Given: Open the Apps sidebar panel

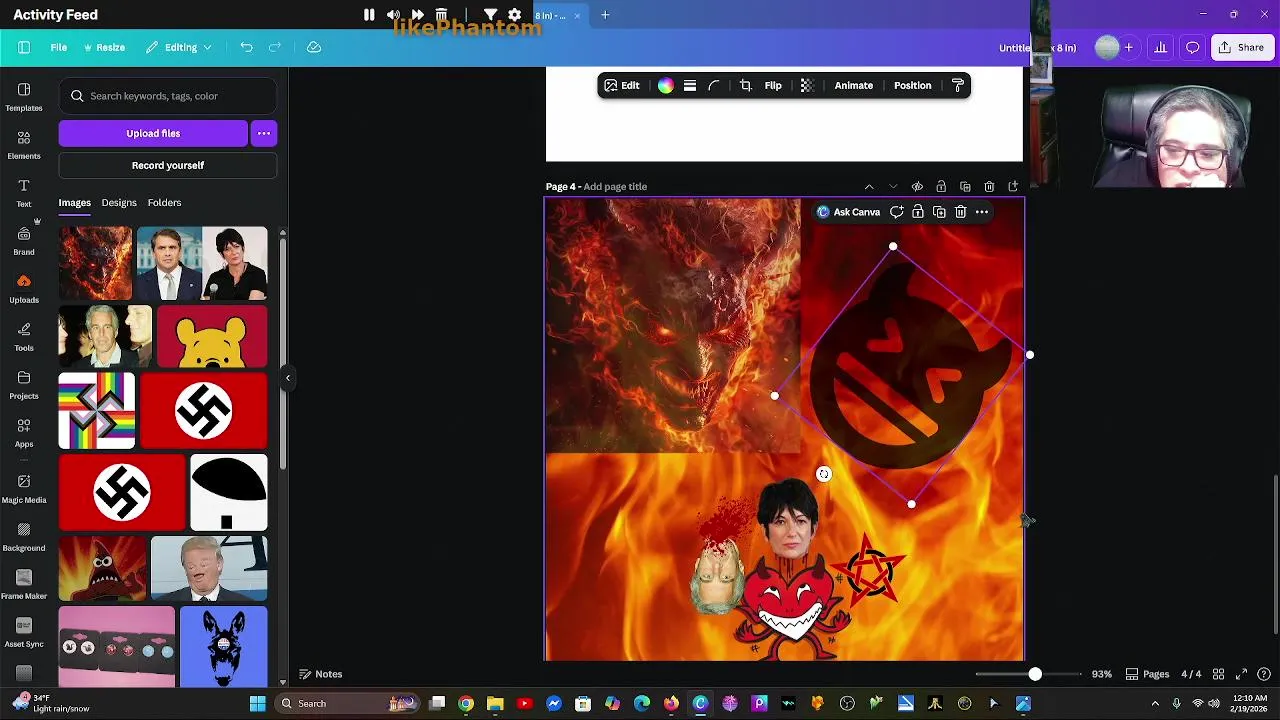Looking at the screenshot, I should click(24, 432).
